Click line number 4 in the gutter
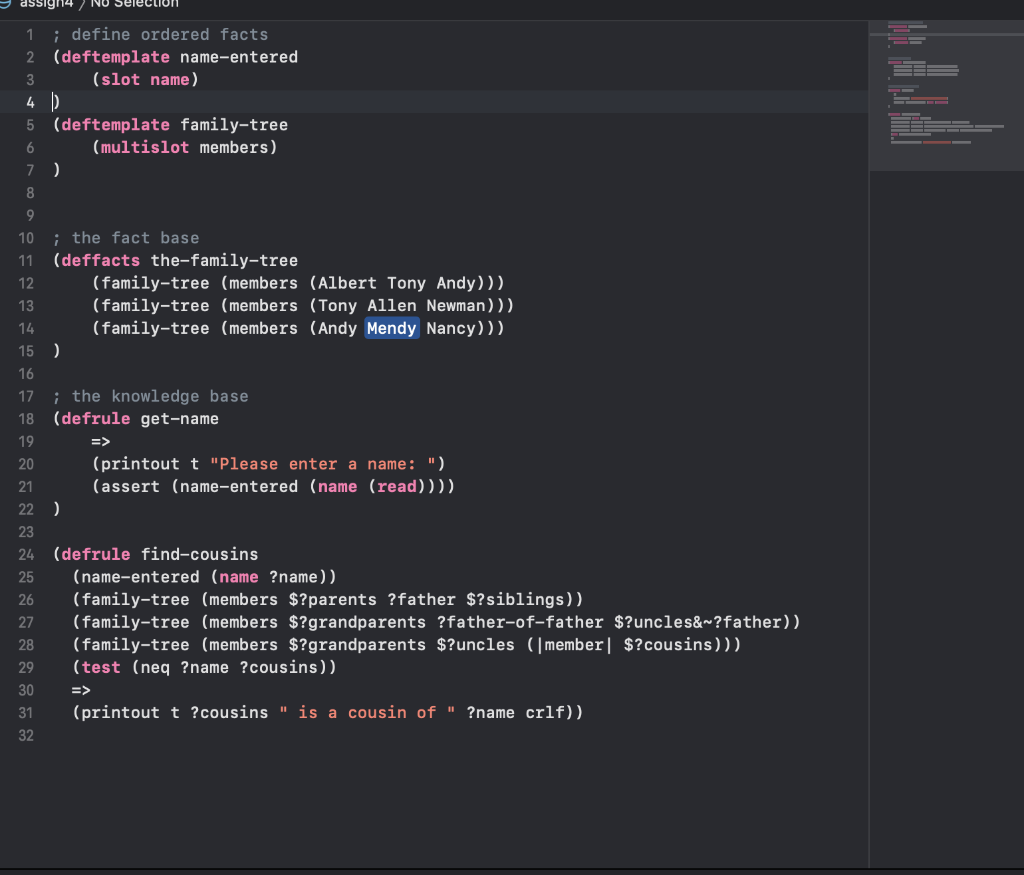 [x=30, y=101]
